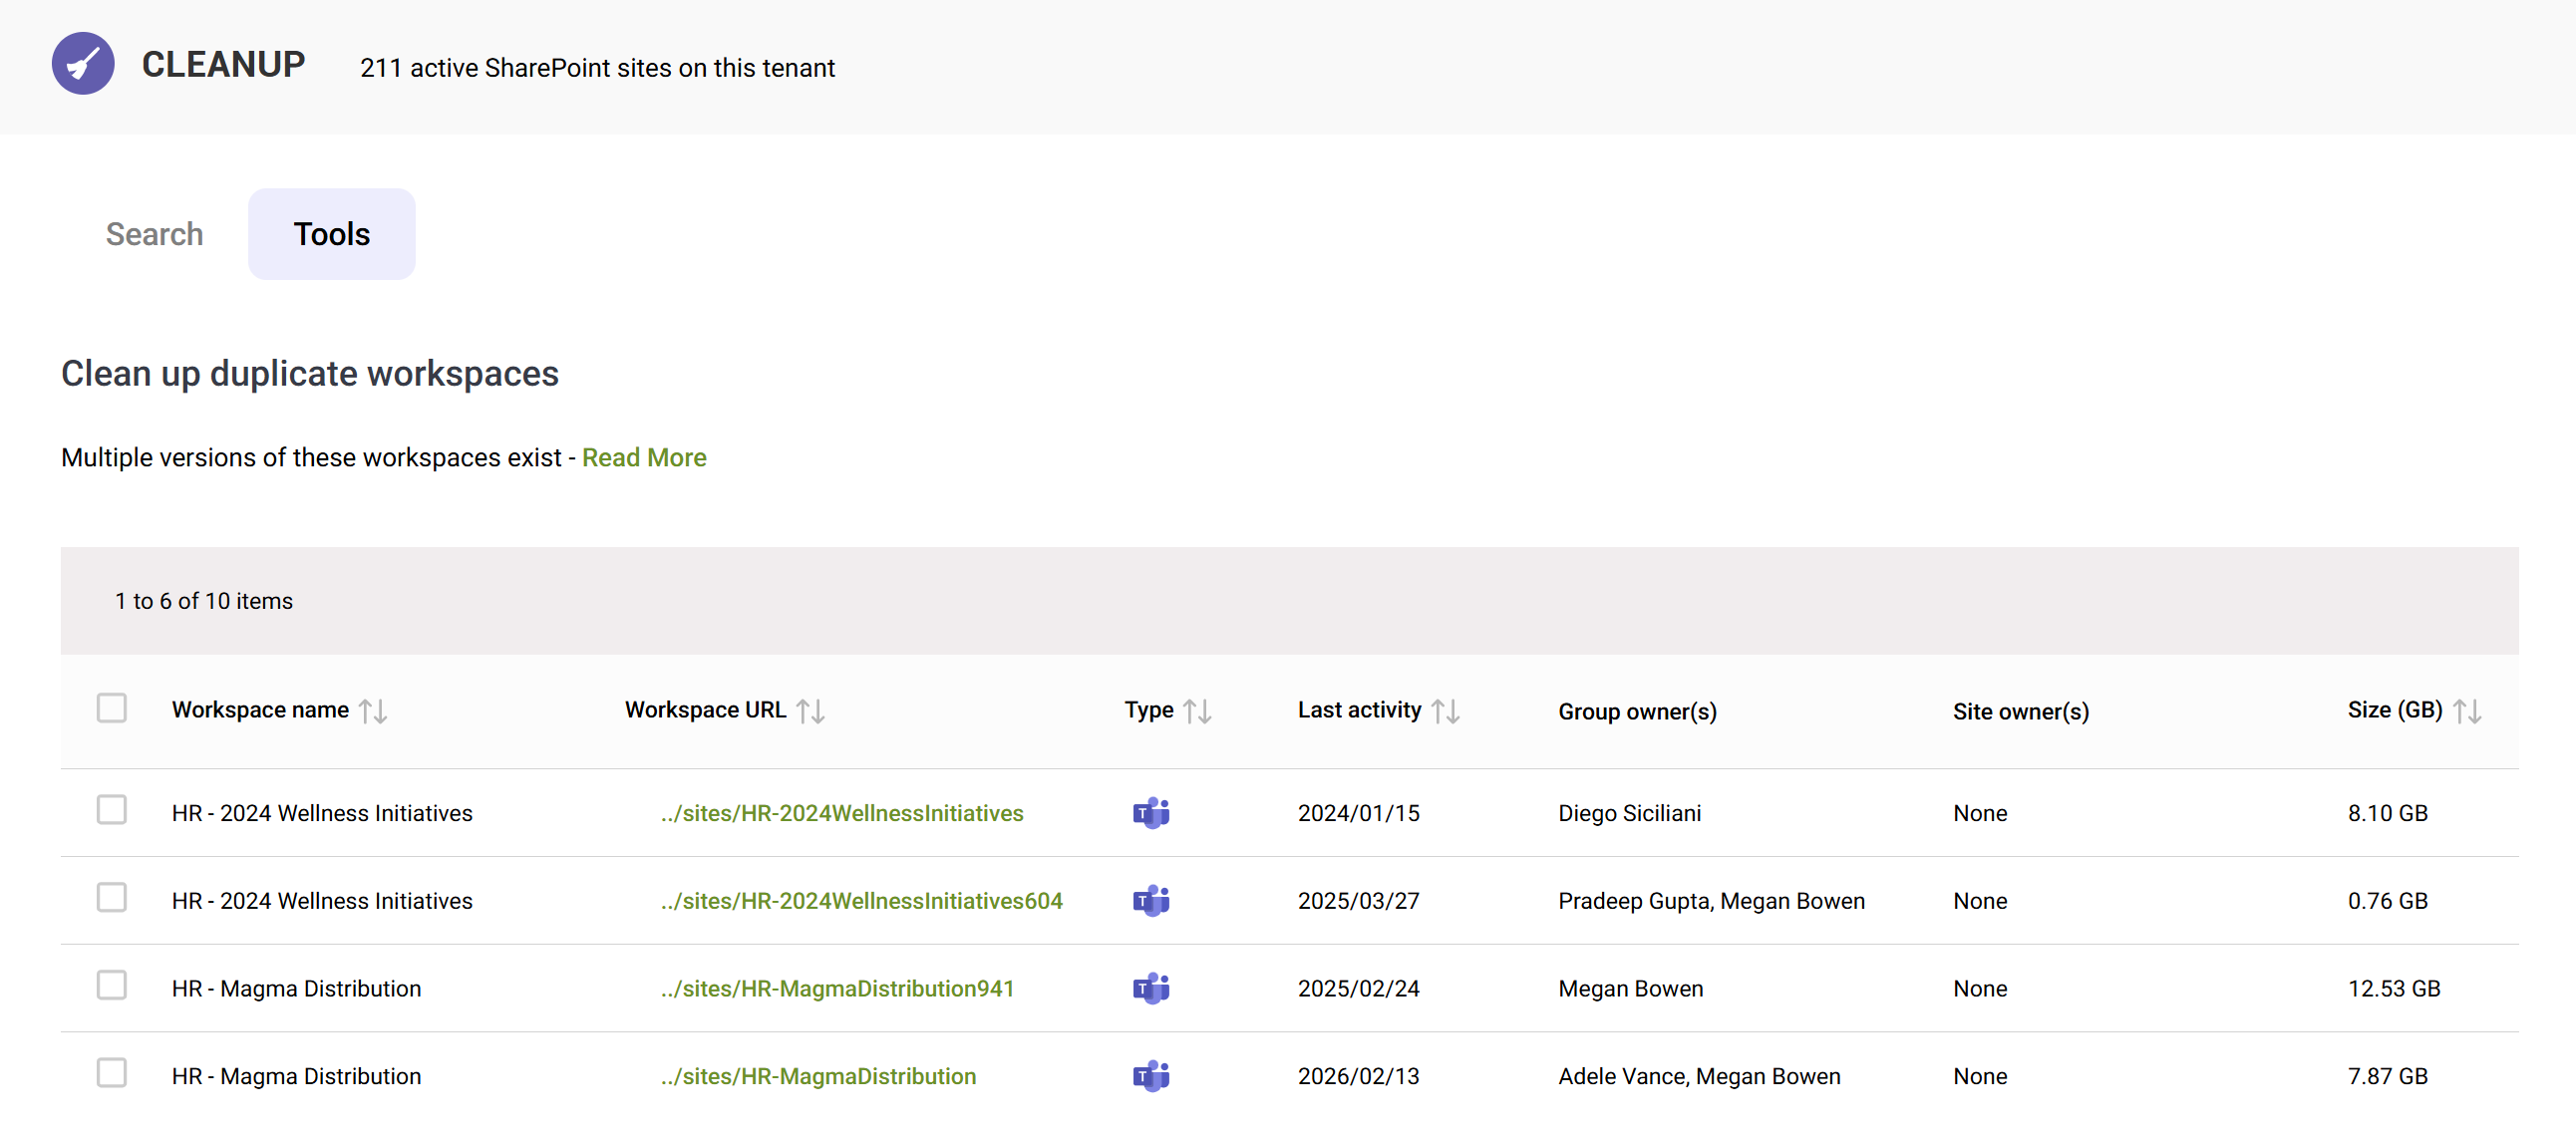Sort by Size (GB) arrows icon
This screenshot has height=1136, width=2576.
(x=2466, y=711)
